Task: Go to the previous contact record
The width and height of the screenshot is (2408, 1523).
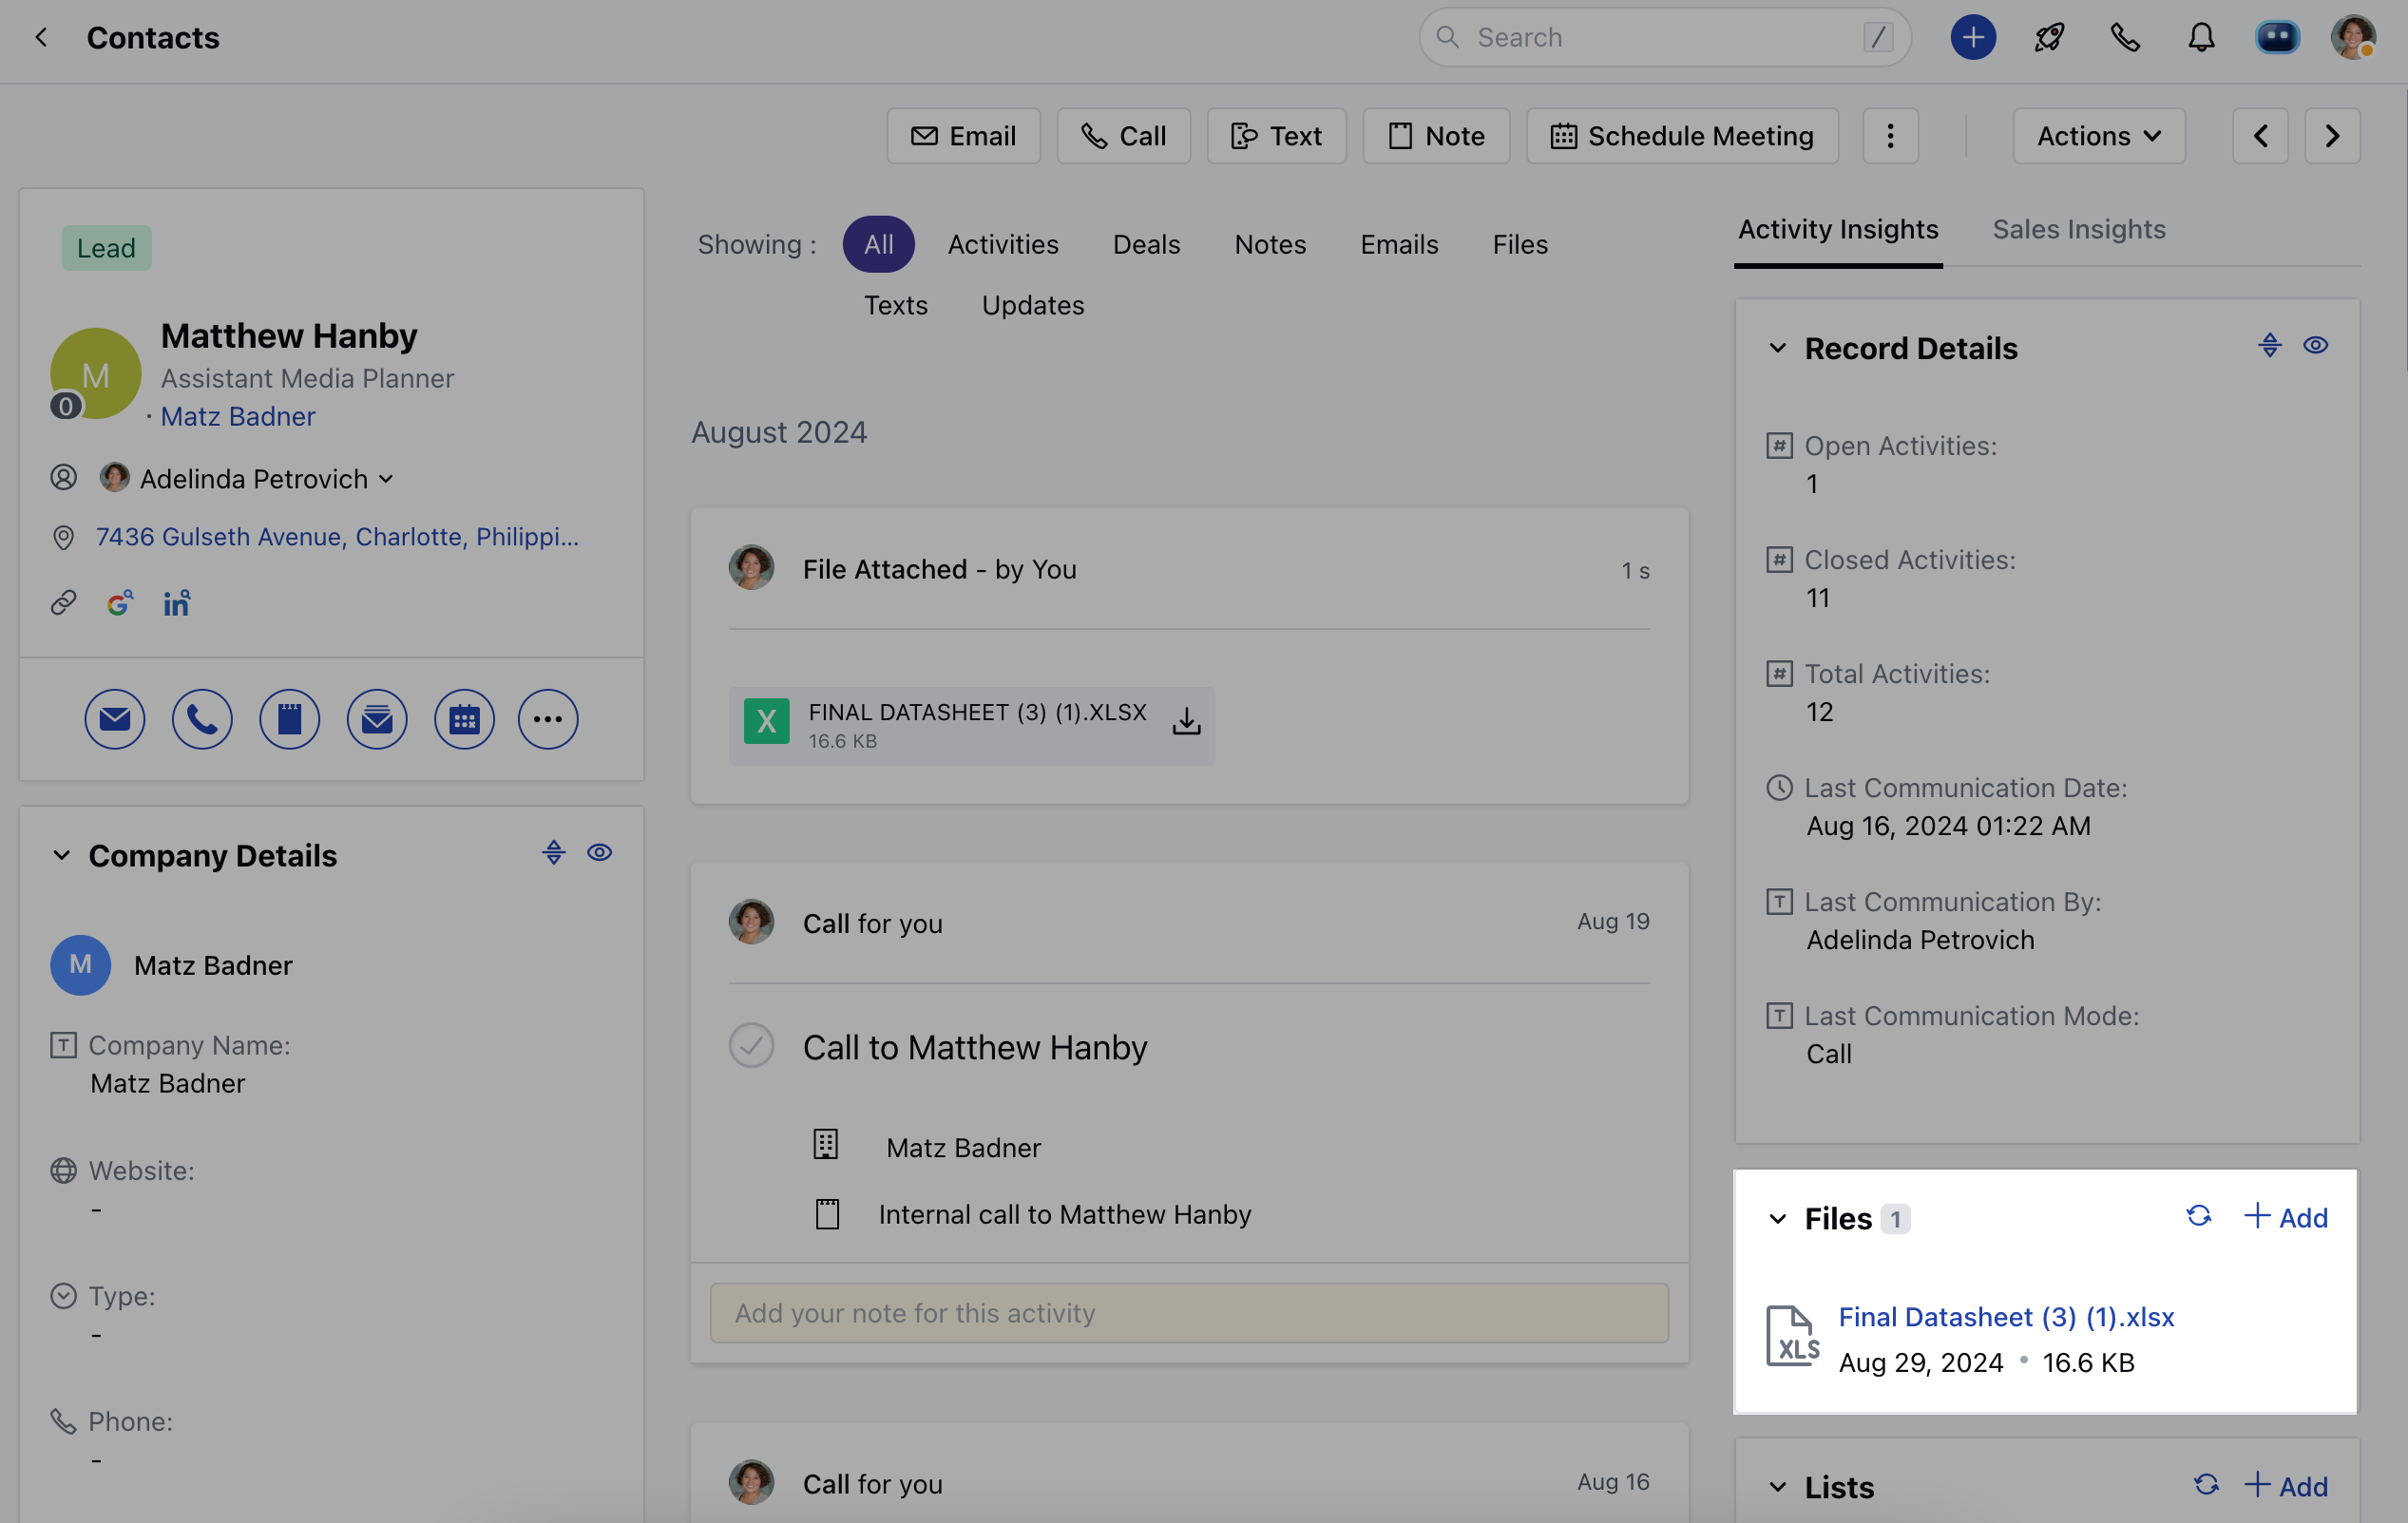Action: point(2260,136)
